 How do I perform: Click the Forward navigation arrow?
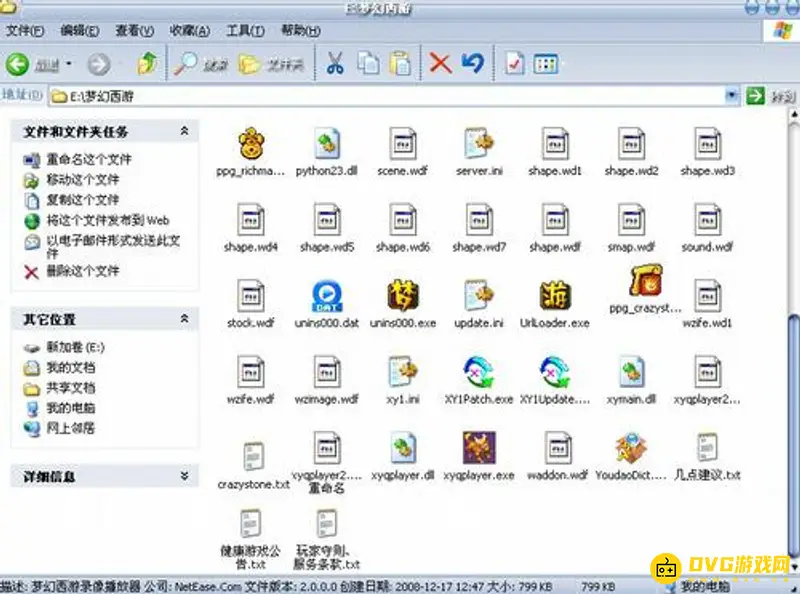coord(98,64)
